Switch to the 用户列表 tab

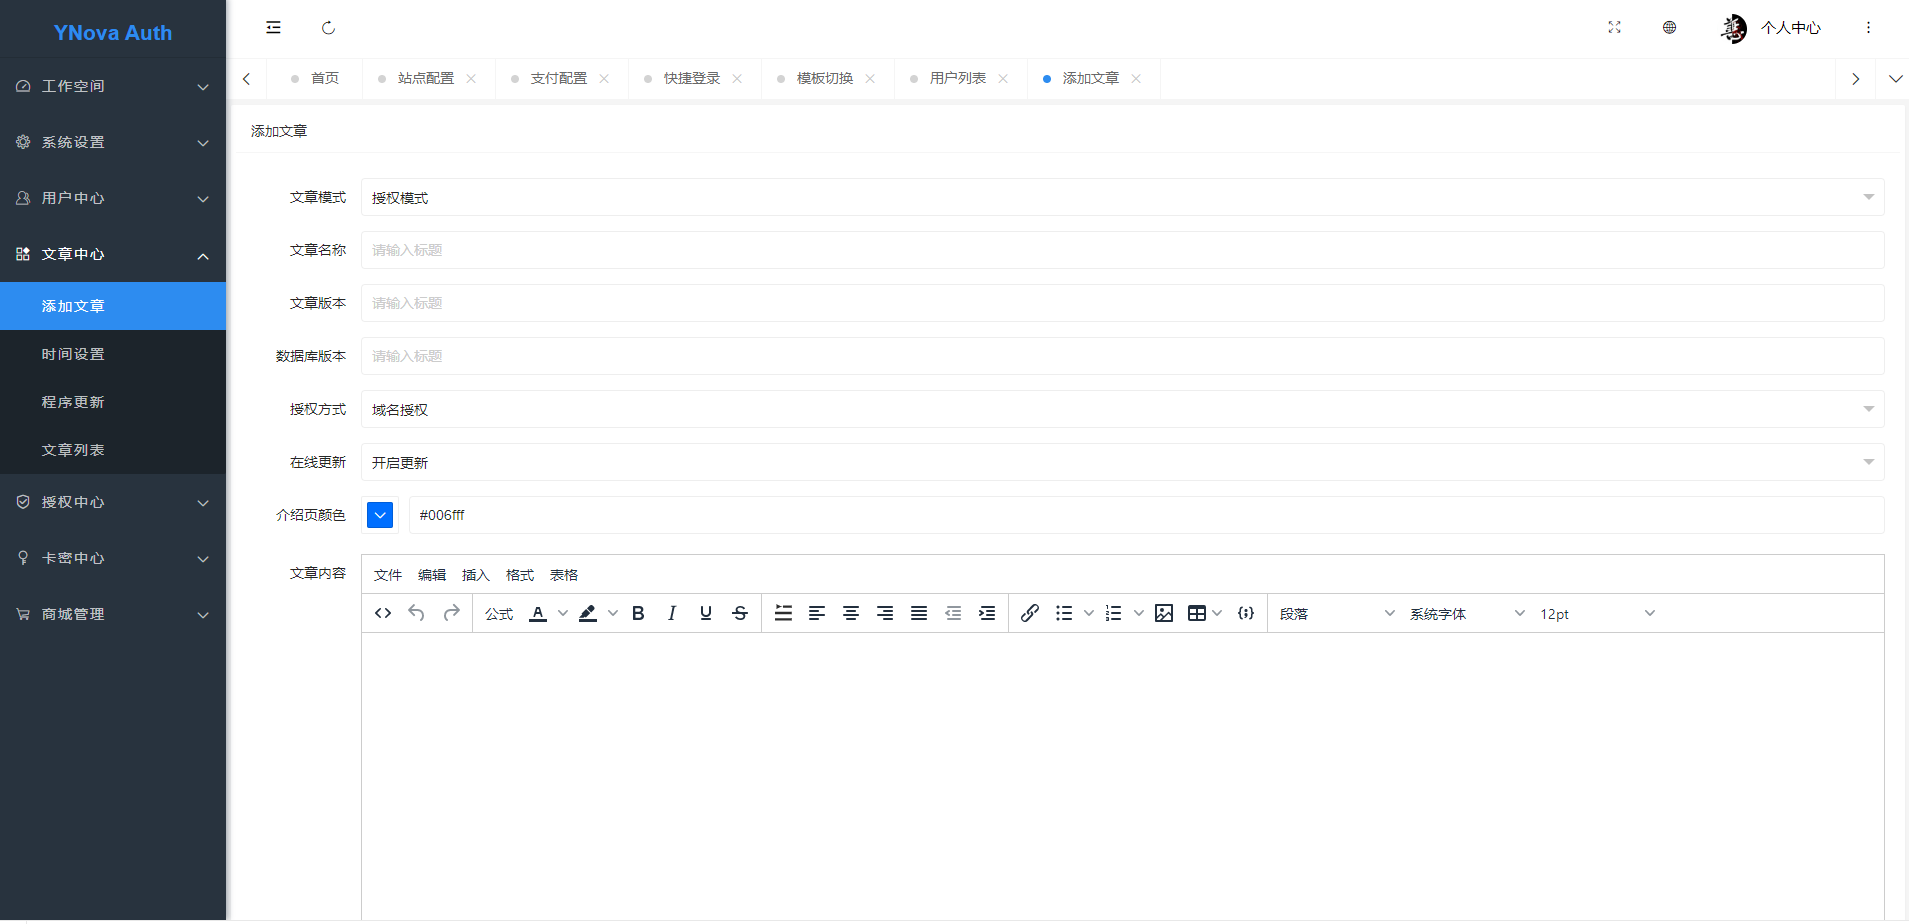click(958, 78)
